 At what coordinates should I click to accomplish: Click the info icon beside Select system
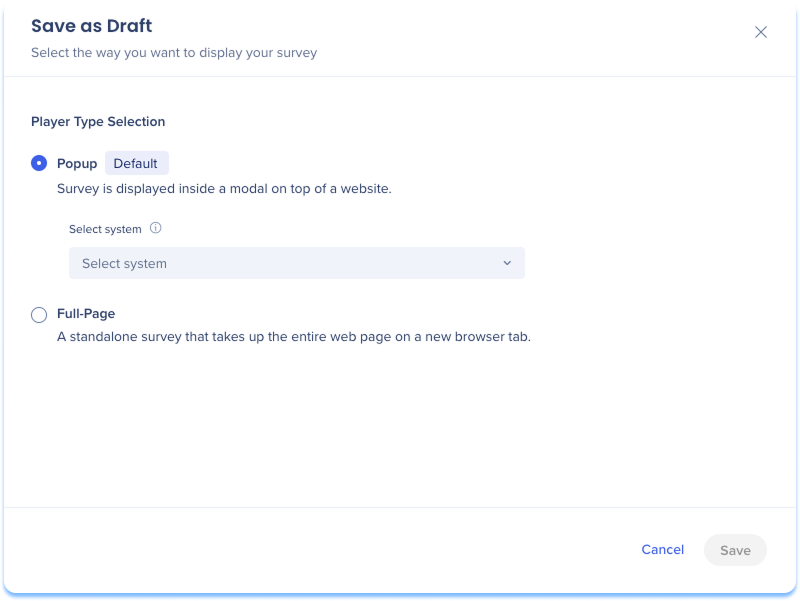pyautogui.click(x=155, y=228)
